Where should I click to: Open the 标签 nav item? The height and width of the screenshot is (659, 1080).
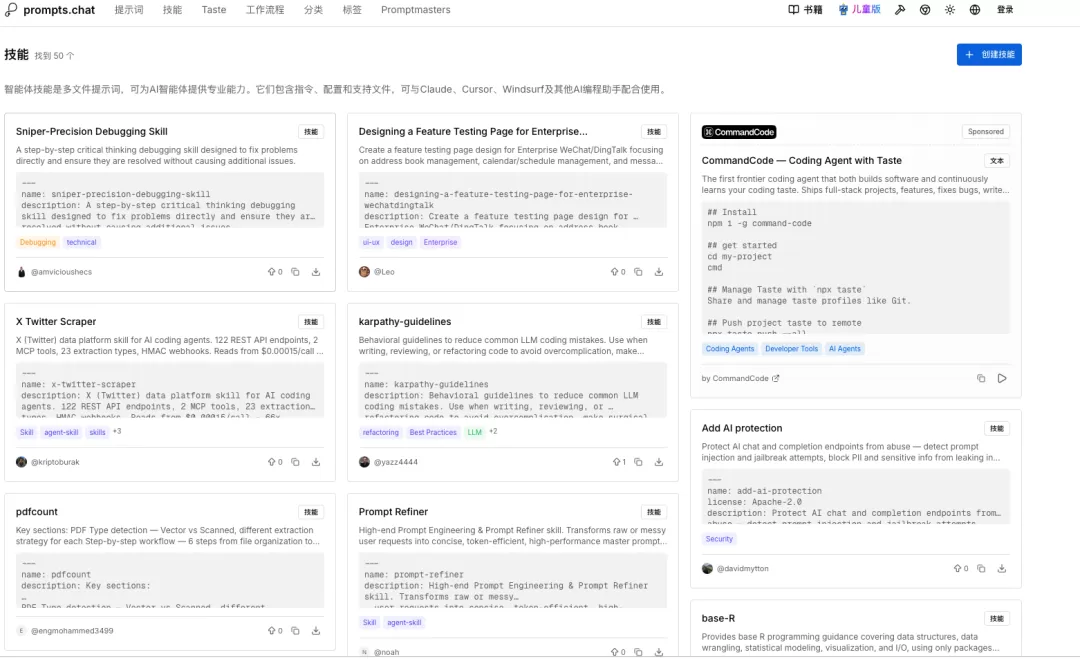click(352, 10)
